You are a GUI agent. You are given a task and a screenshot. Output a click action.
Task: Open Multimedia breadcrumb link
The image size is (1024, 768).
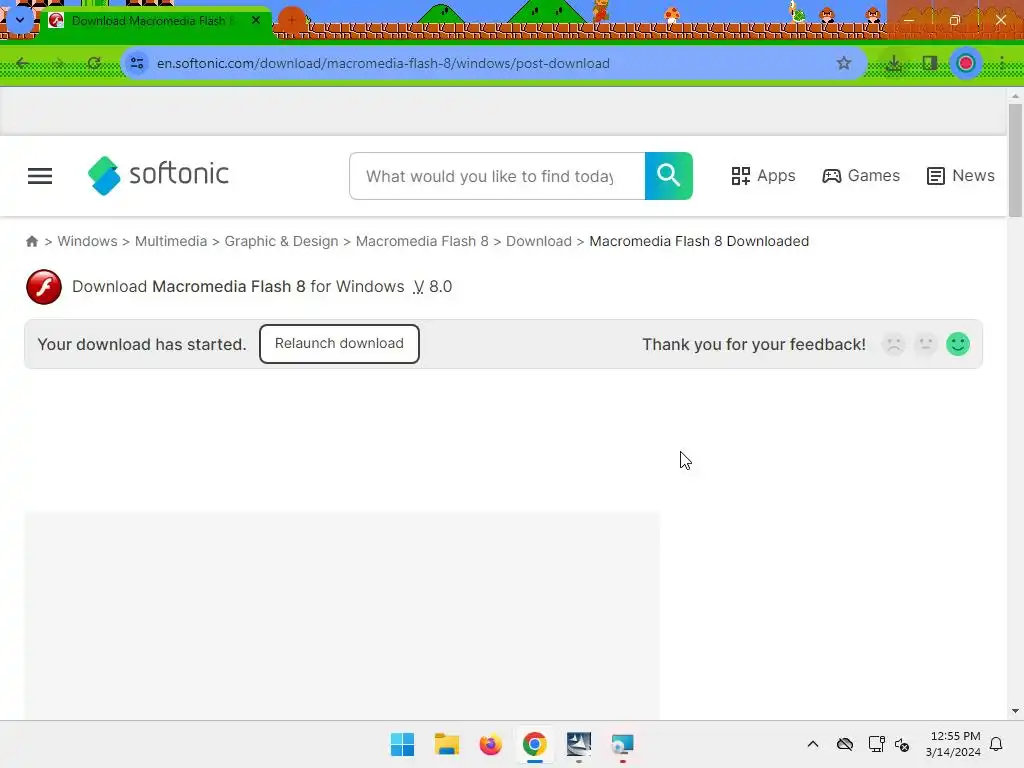(x=170, y=241)
